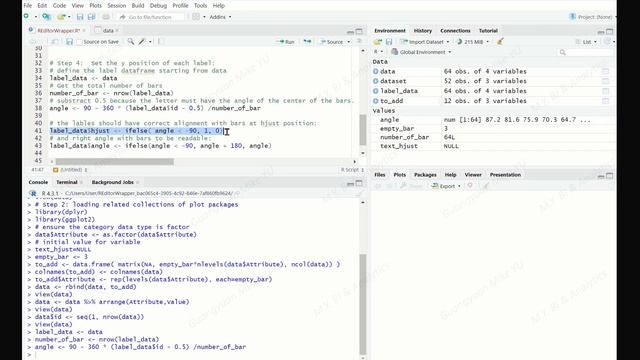
Task: Click the to_add object blue icon
Action: coord(376,100)
